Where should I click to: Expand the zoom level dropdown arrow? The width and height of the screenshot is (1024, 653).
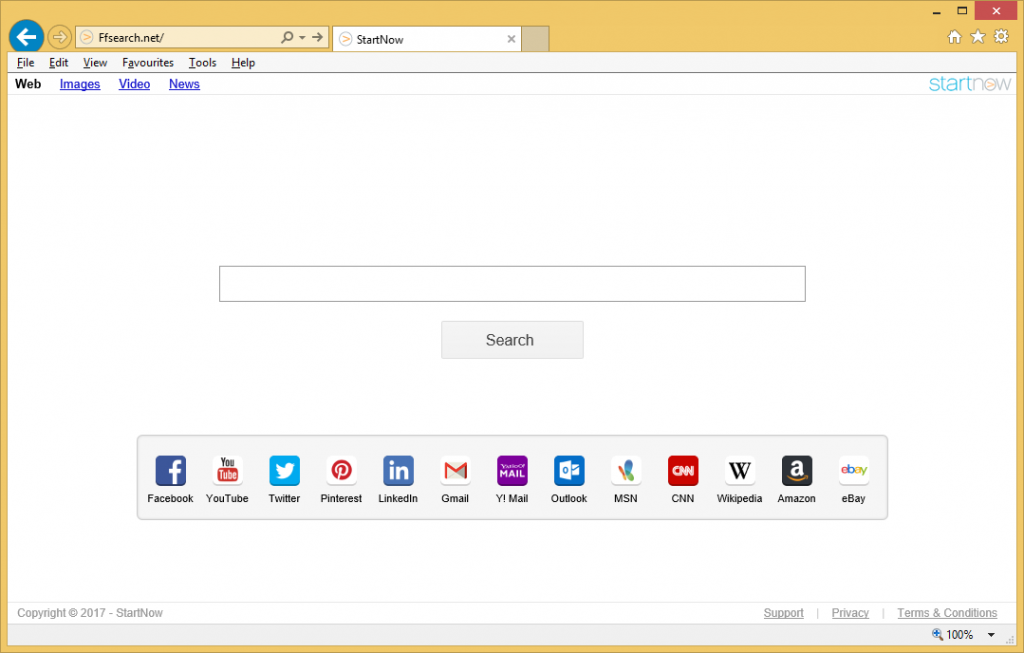991,635
